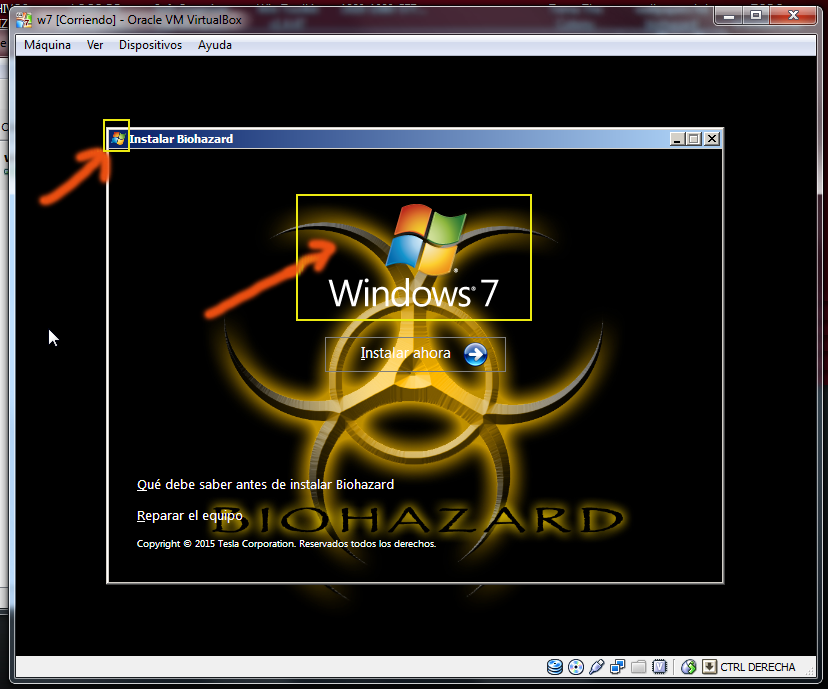Click the hard disk activity icon
828x689 pixels.
pos(554,667)
